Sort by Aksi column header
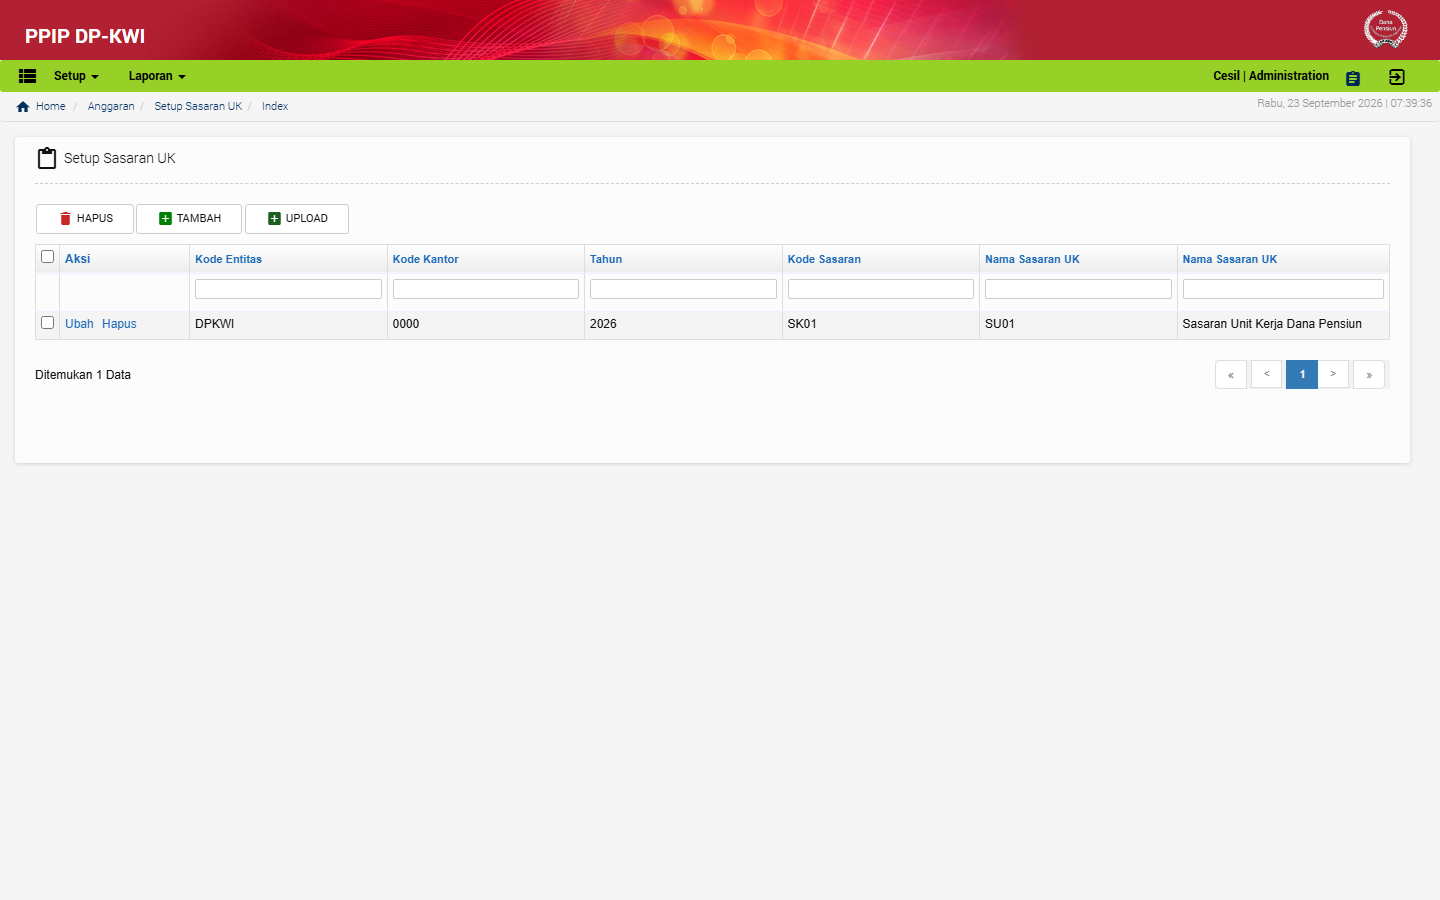Image resolution: width=1440 pixels, height=900 pixels. [77, 259]
